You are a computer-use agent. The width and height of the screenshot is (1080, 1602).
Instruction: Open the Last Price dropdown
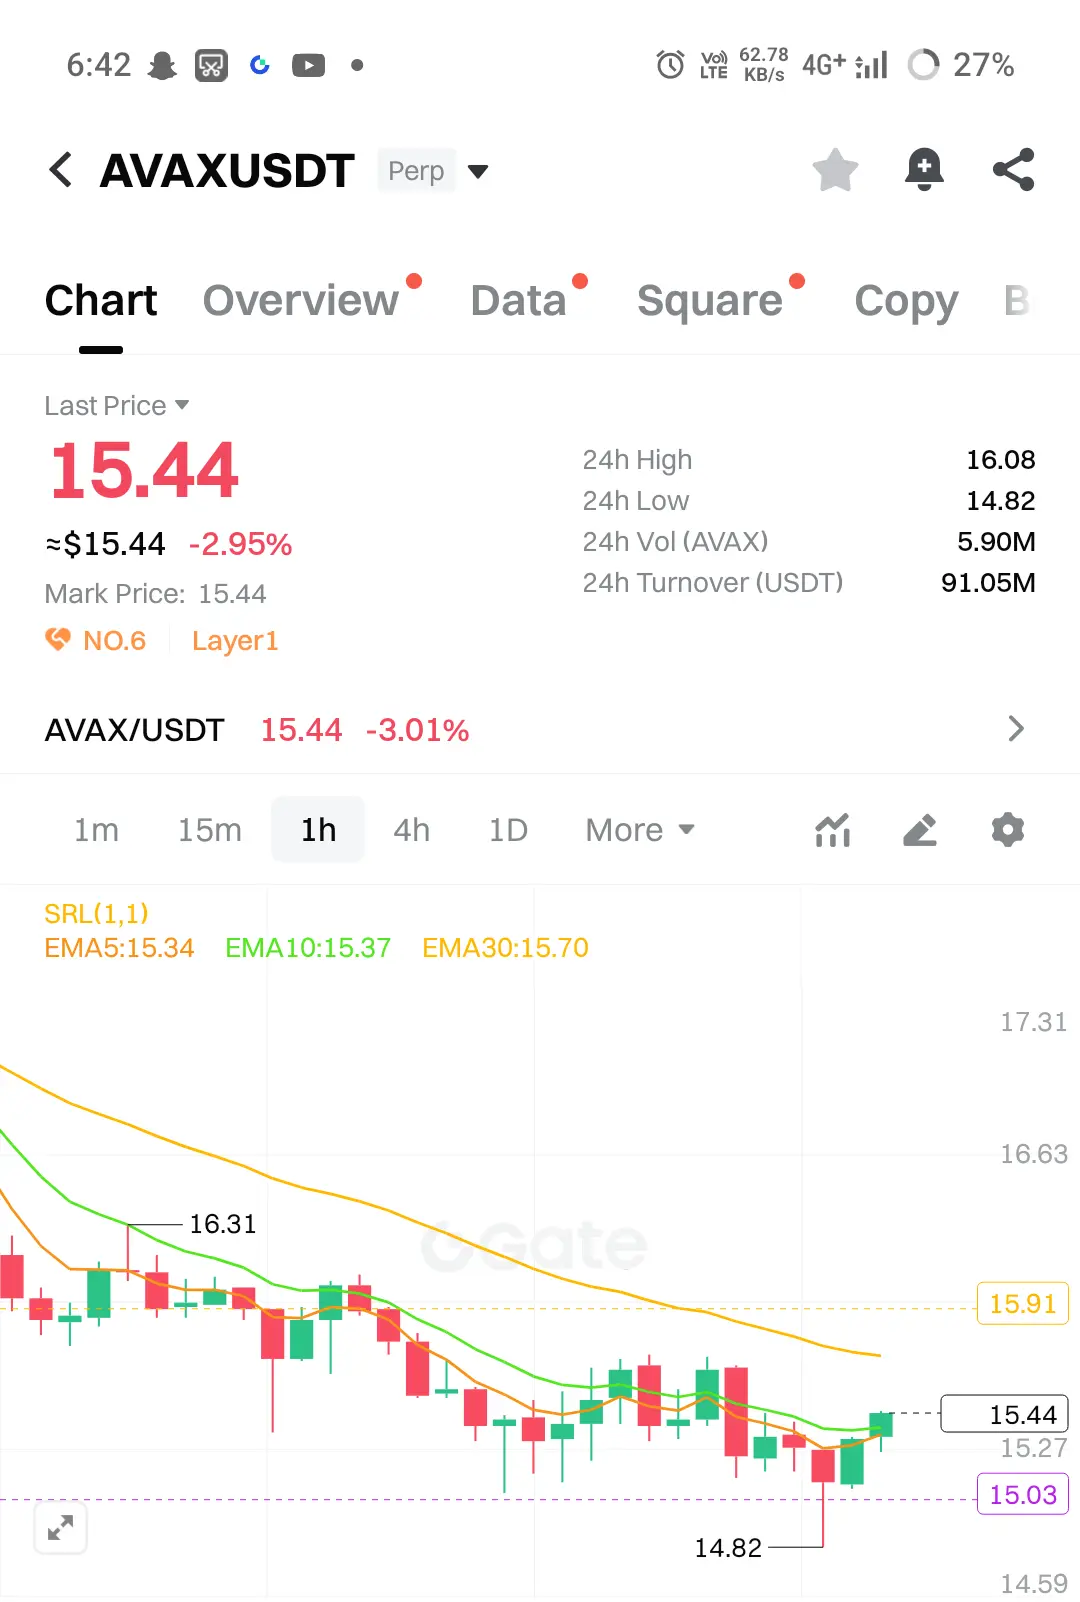pyautogui.click(x=117, y=405)
